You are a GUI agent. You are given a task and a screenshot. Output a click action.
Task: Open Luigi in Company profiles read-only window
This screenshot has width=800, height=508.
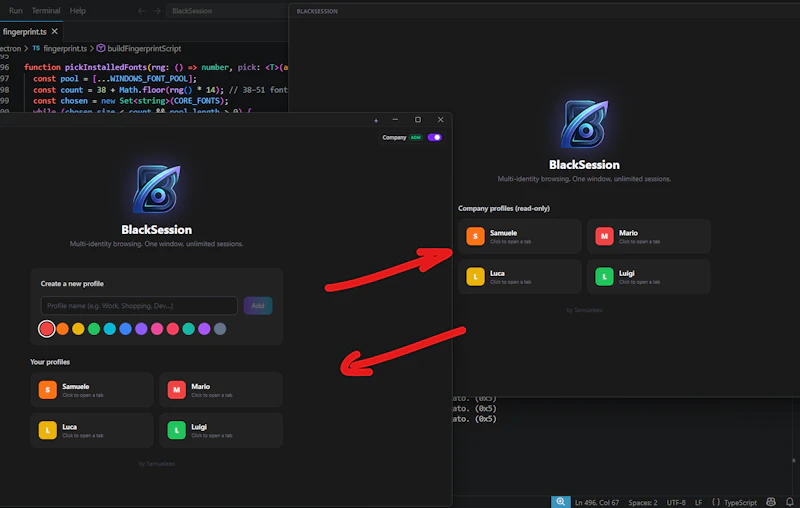coord(648,277)
